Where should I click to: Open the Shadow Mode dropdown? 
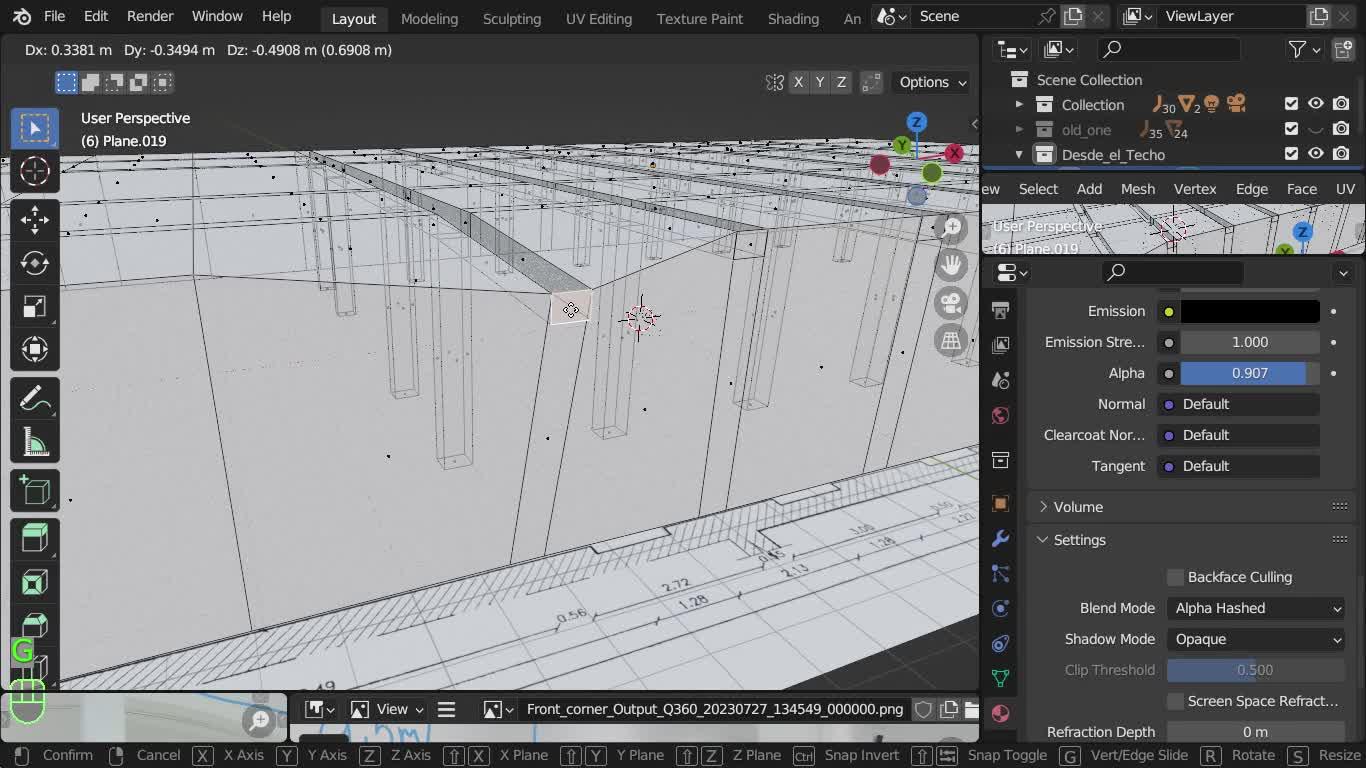[1256, 639]
